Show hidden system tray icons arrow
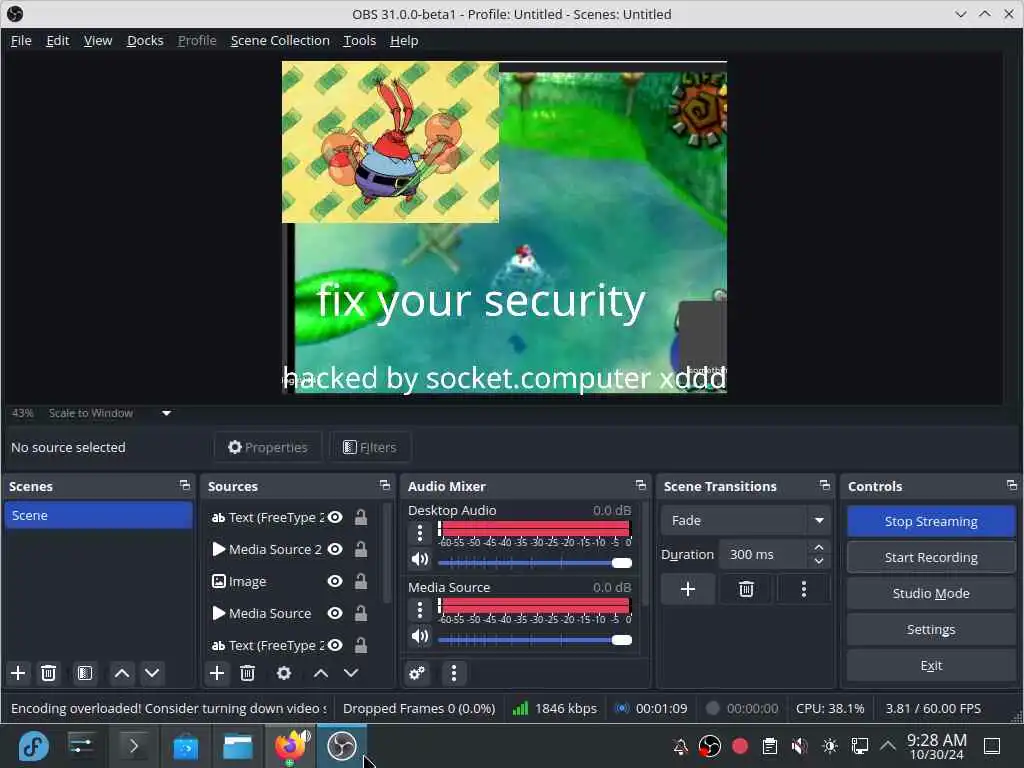This screenshot has height=768, width=1024. 888,745
